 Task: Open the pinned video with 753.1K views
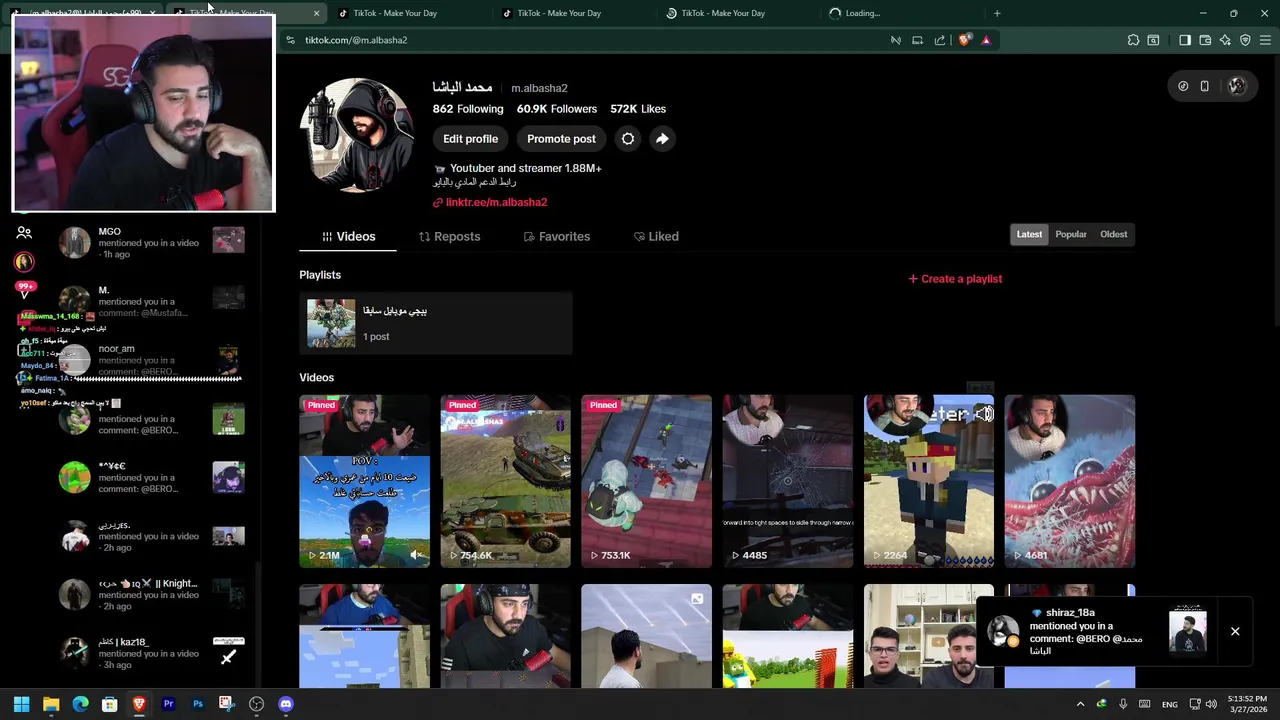(x=646, y=481)
